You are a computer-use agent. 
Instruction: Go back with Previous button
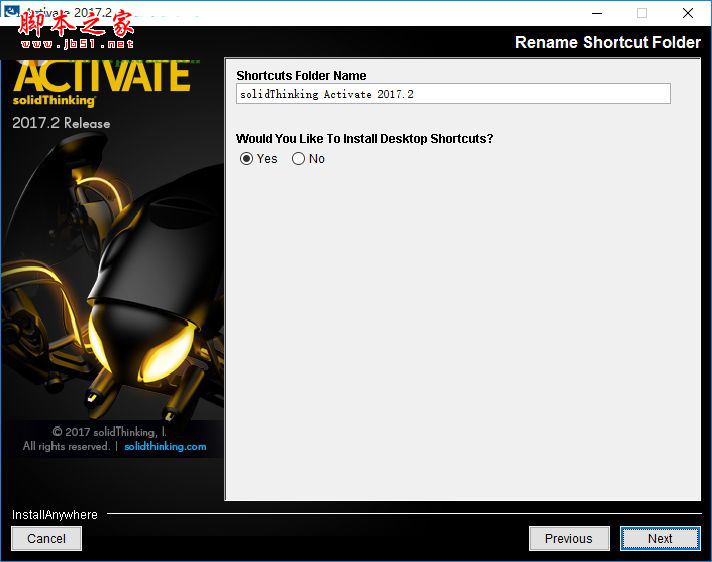569,538
